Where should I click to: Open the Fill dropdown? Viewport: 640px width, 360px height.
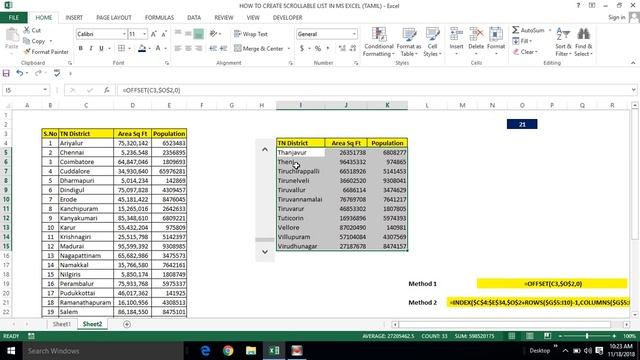[522, 41]
